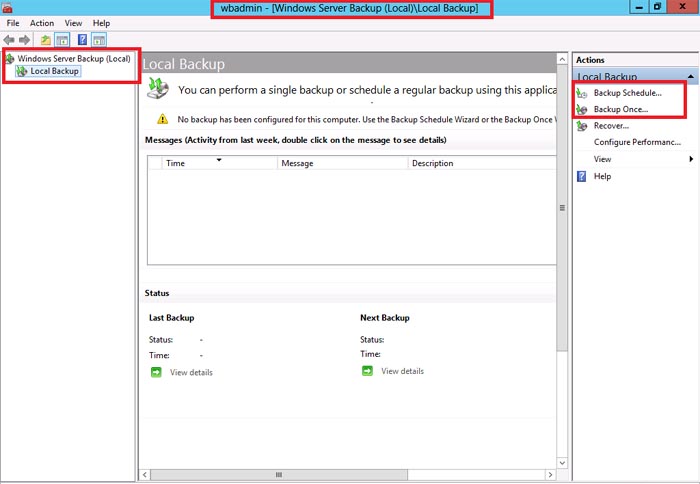
Task: Click the Status section heading
Action: coord(157,293)
